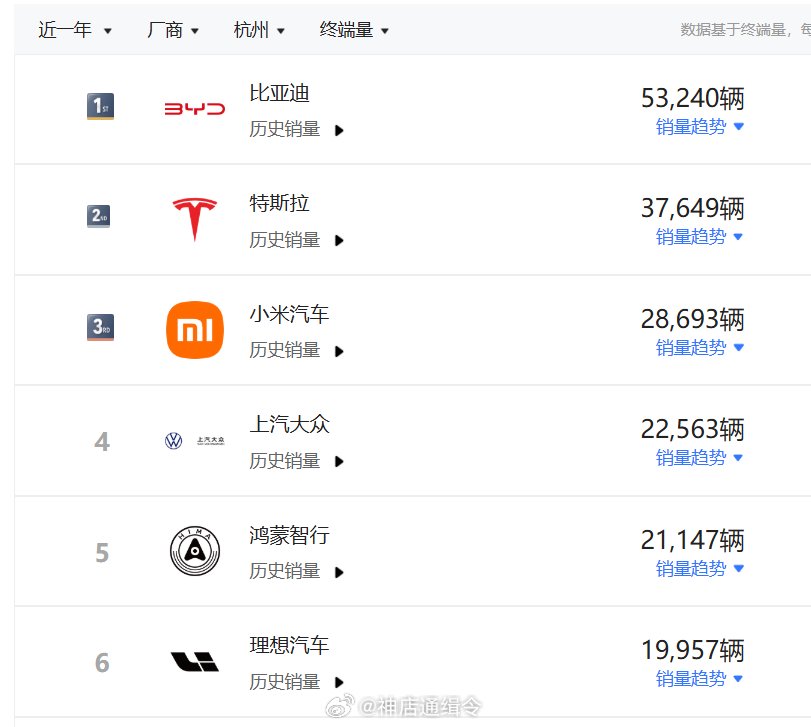Open 小米汽车 brand name link
The width and height of the screenshot is (811, 727).
[x=289, y=314]
